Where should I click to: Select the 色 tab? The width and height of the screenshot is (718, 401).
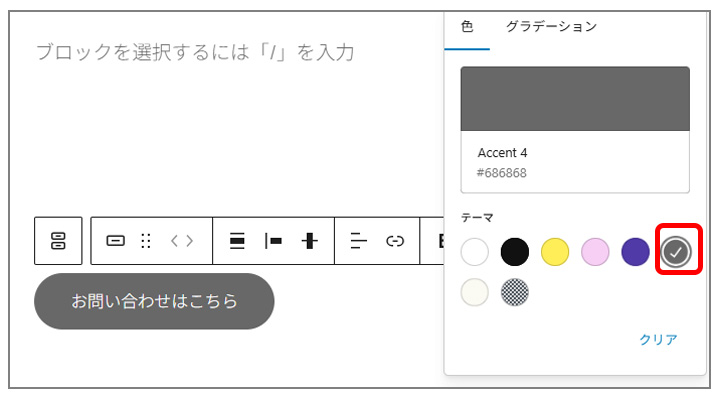[467, 27]
